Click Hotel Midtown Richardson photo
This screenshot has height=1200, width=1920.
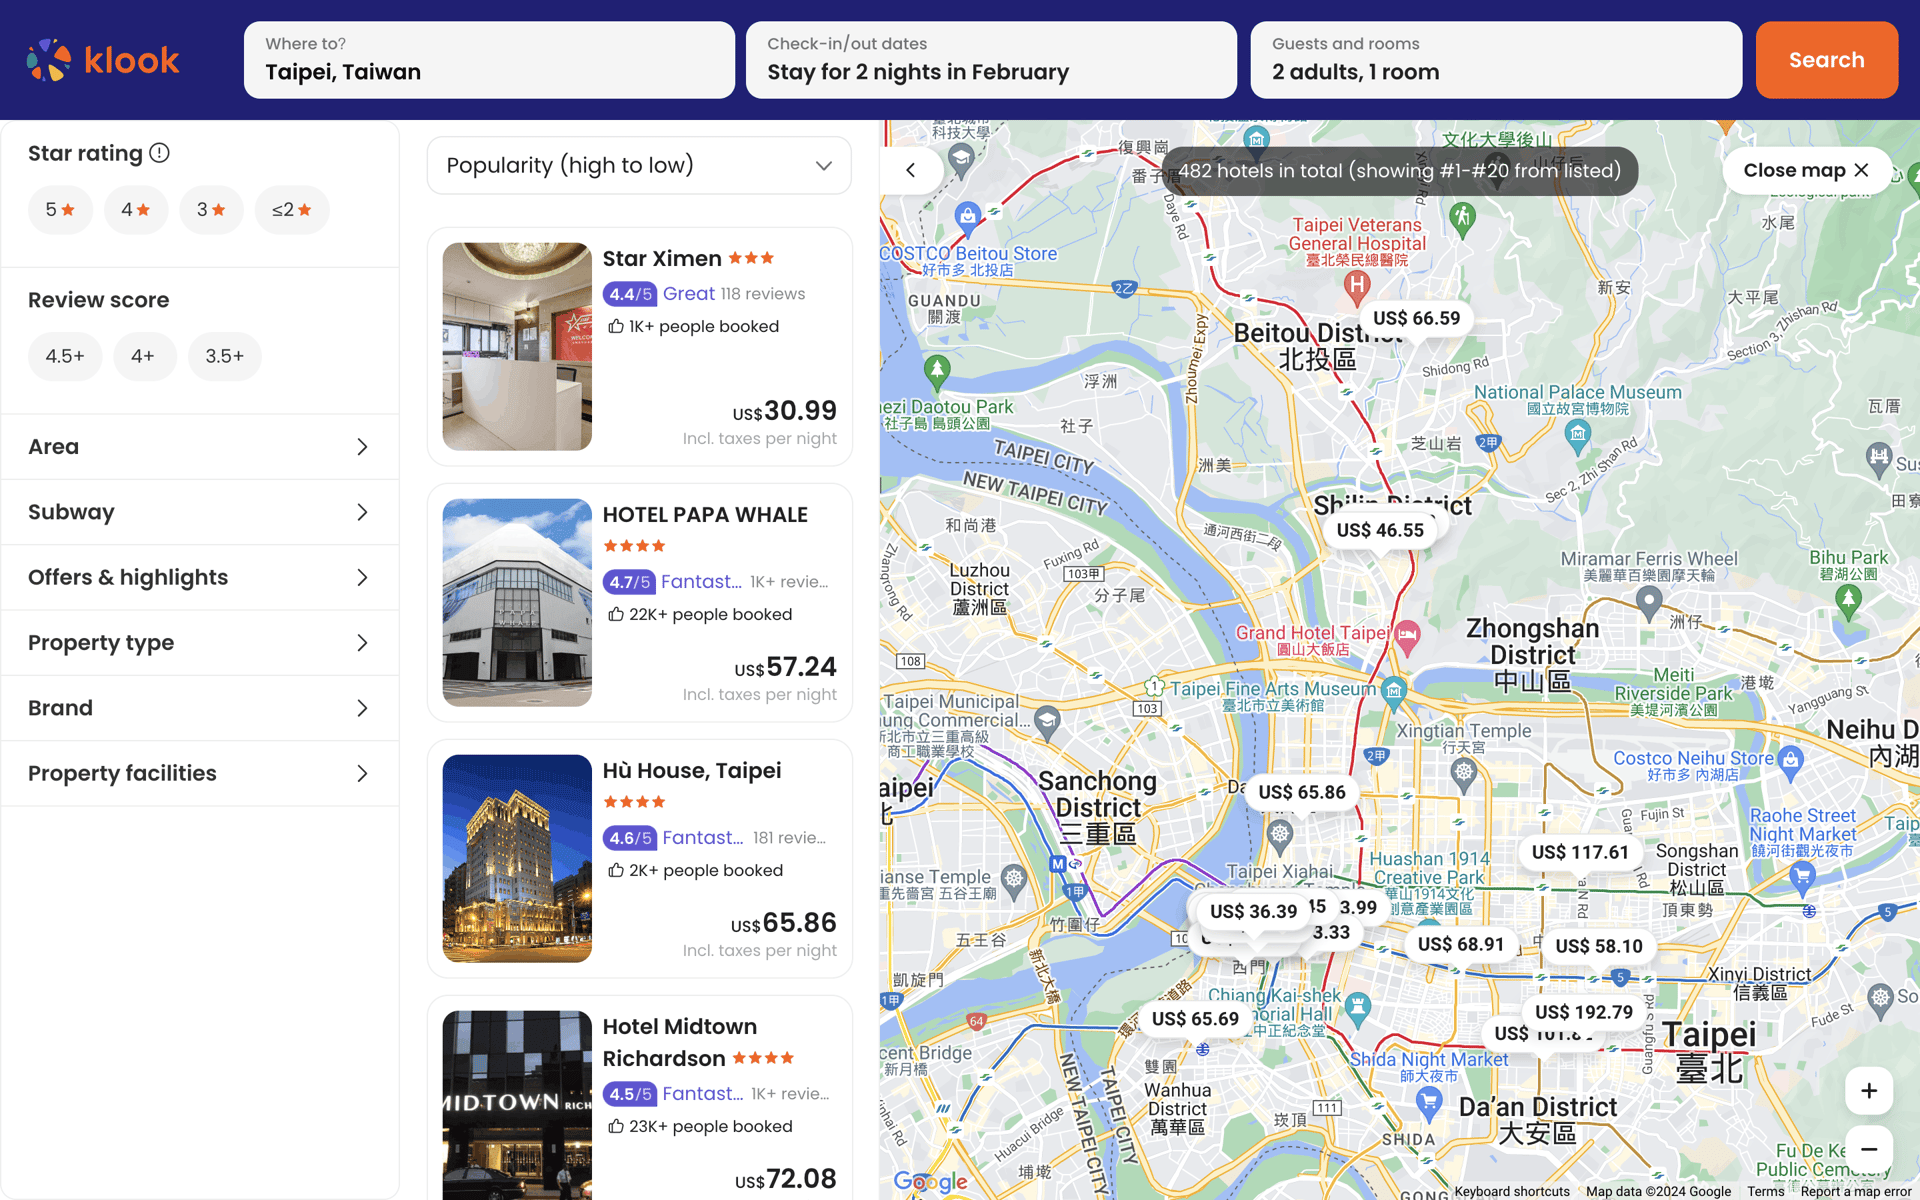pos(517,1104)
